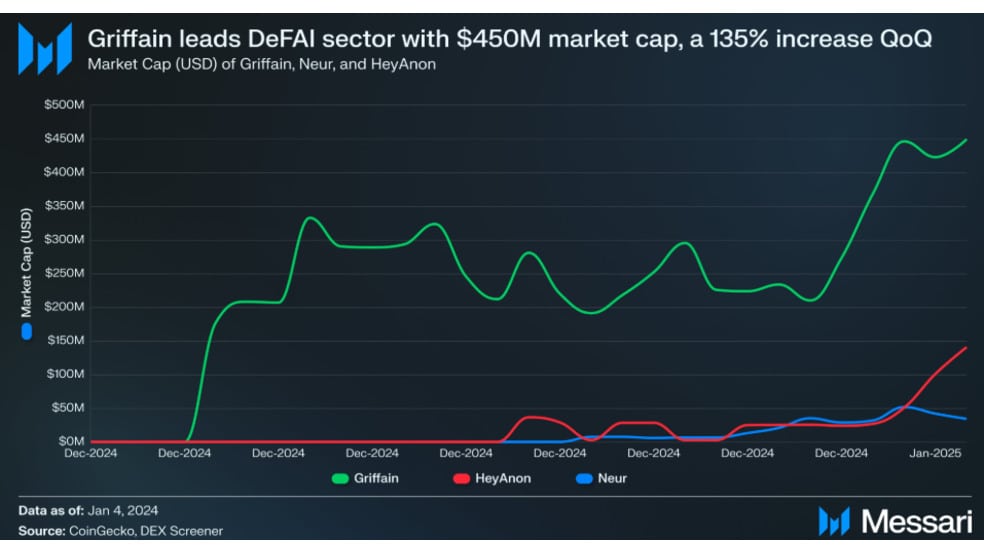Click the blue Neur legend swatch

click(x=584, y=479)
